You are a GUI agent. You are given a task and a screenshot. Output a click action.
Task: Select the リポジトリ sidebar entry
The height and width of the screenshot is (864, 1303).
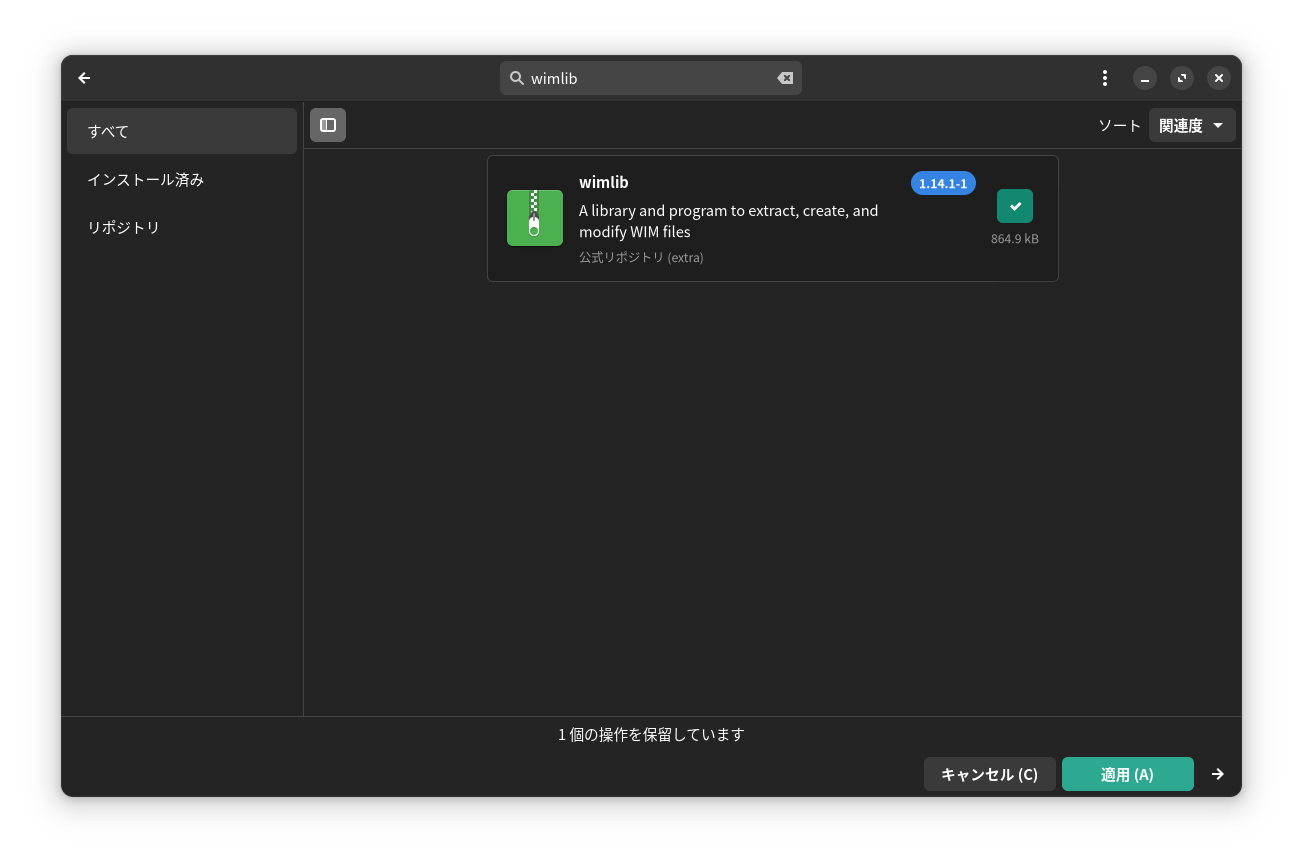click(x=124, y=227)
